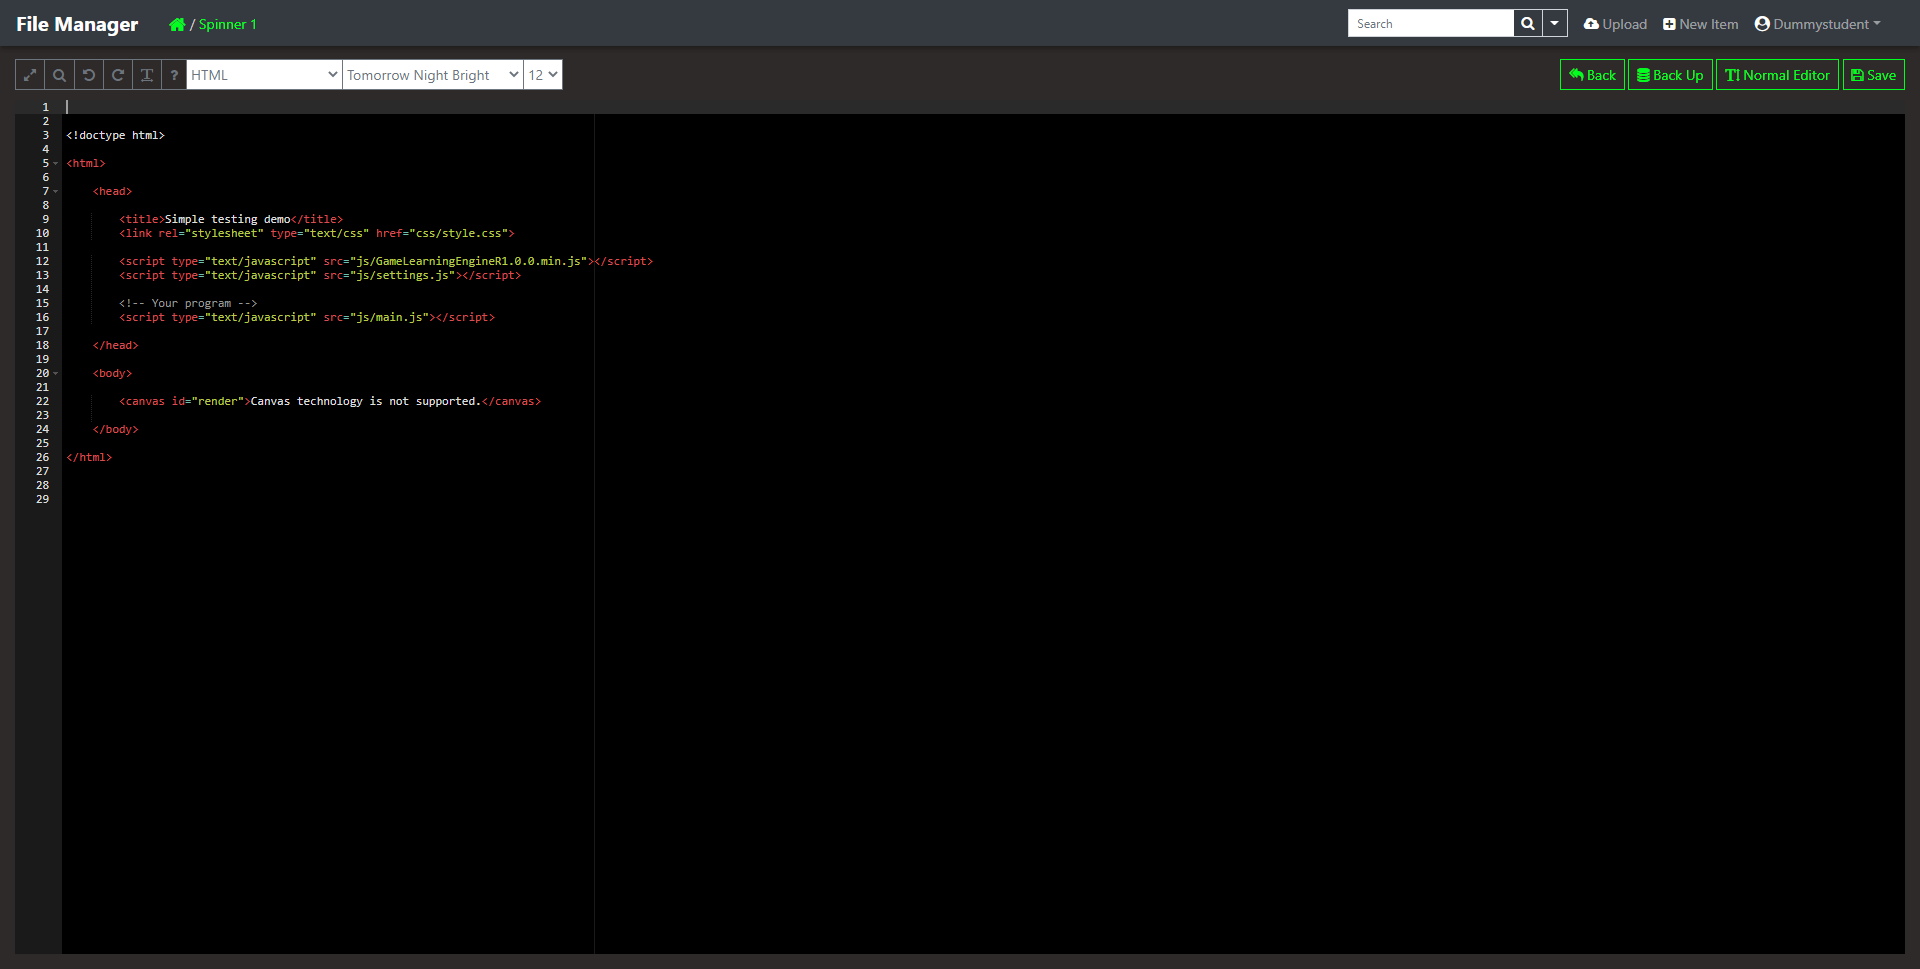Submit search with the top magnifier button

click(x=1527, y=24)
